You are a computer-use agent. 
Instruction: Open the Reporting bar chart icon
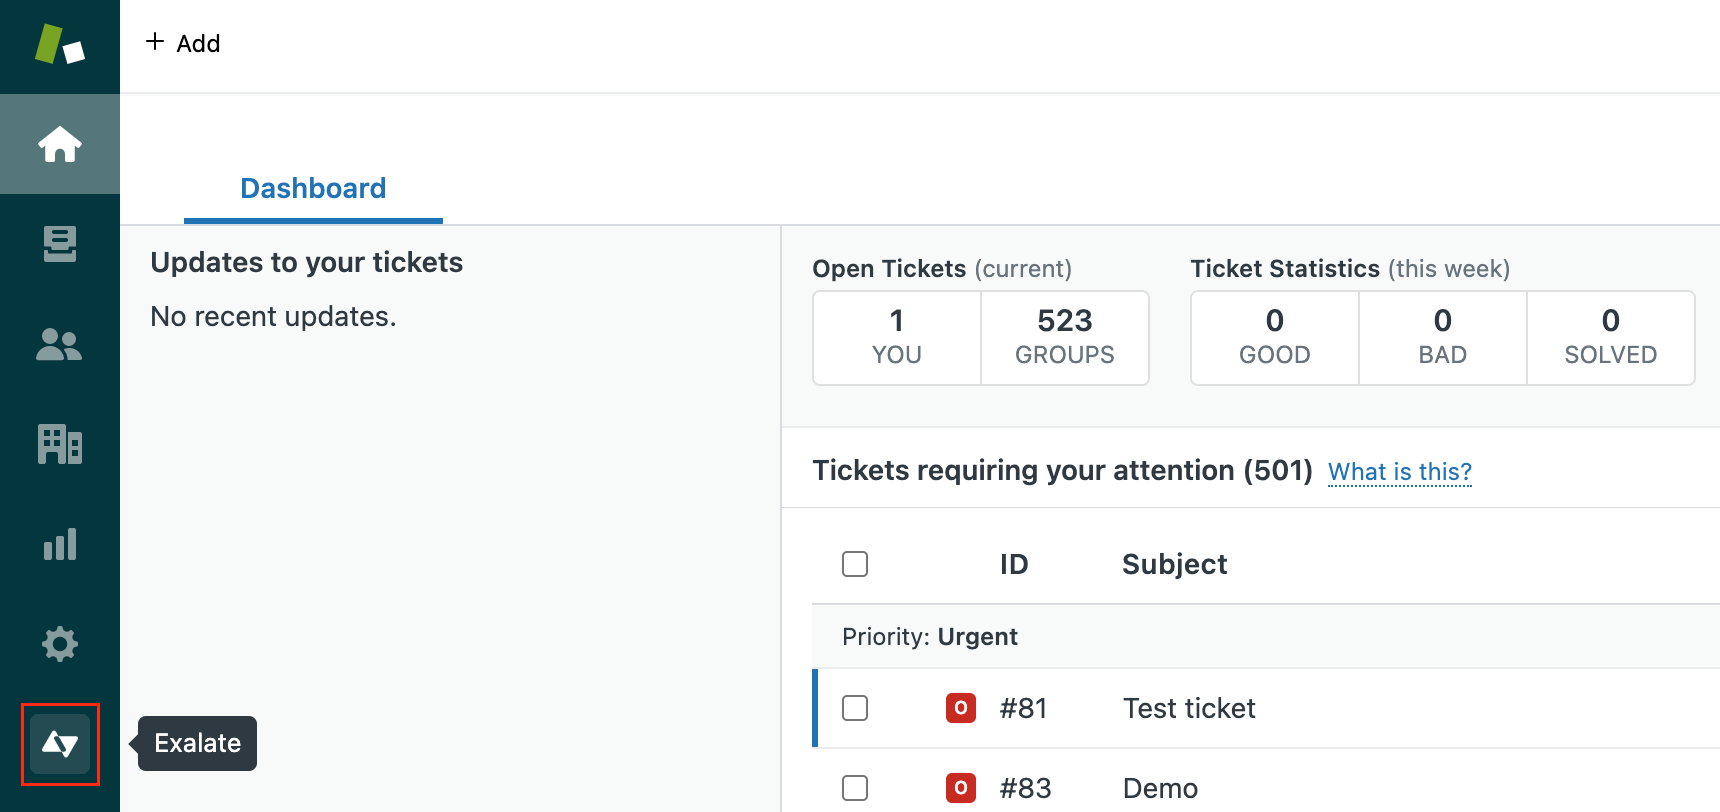60,544
